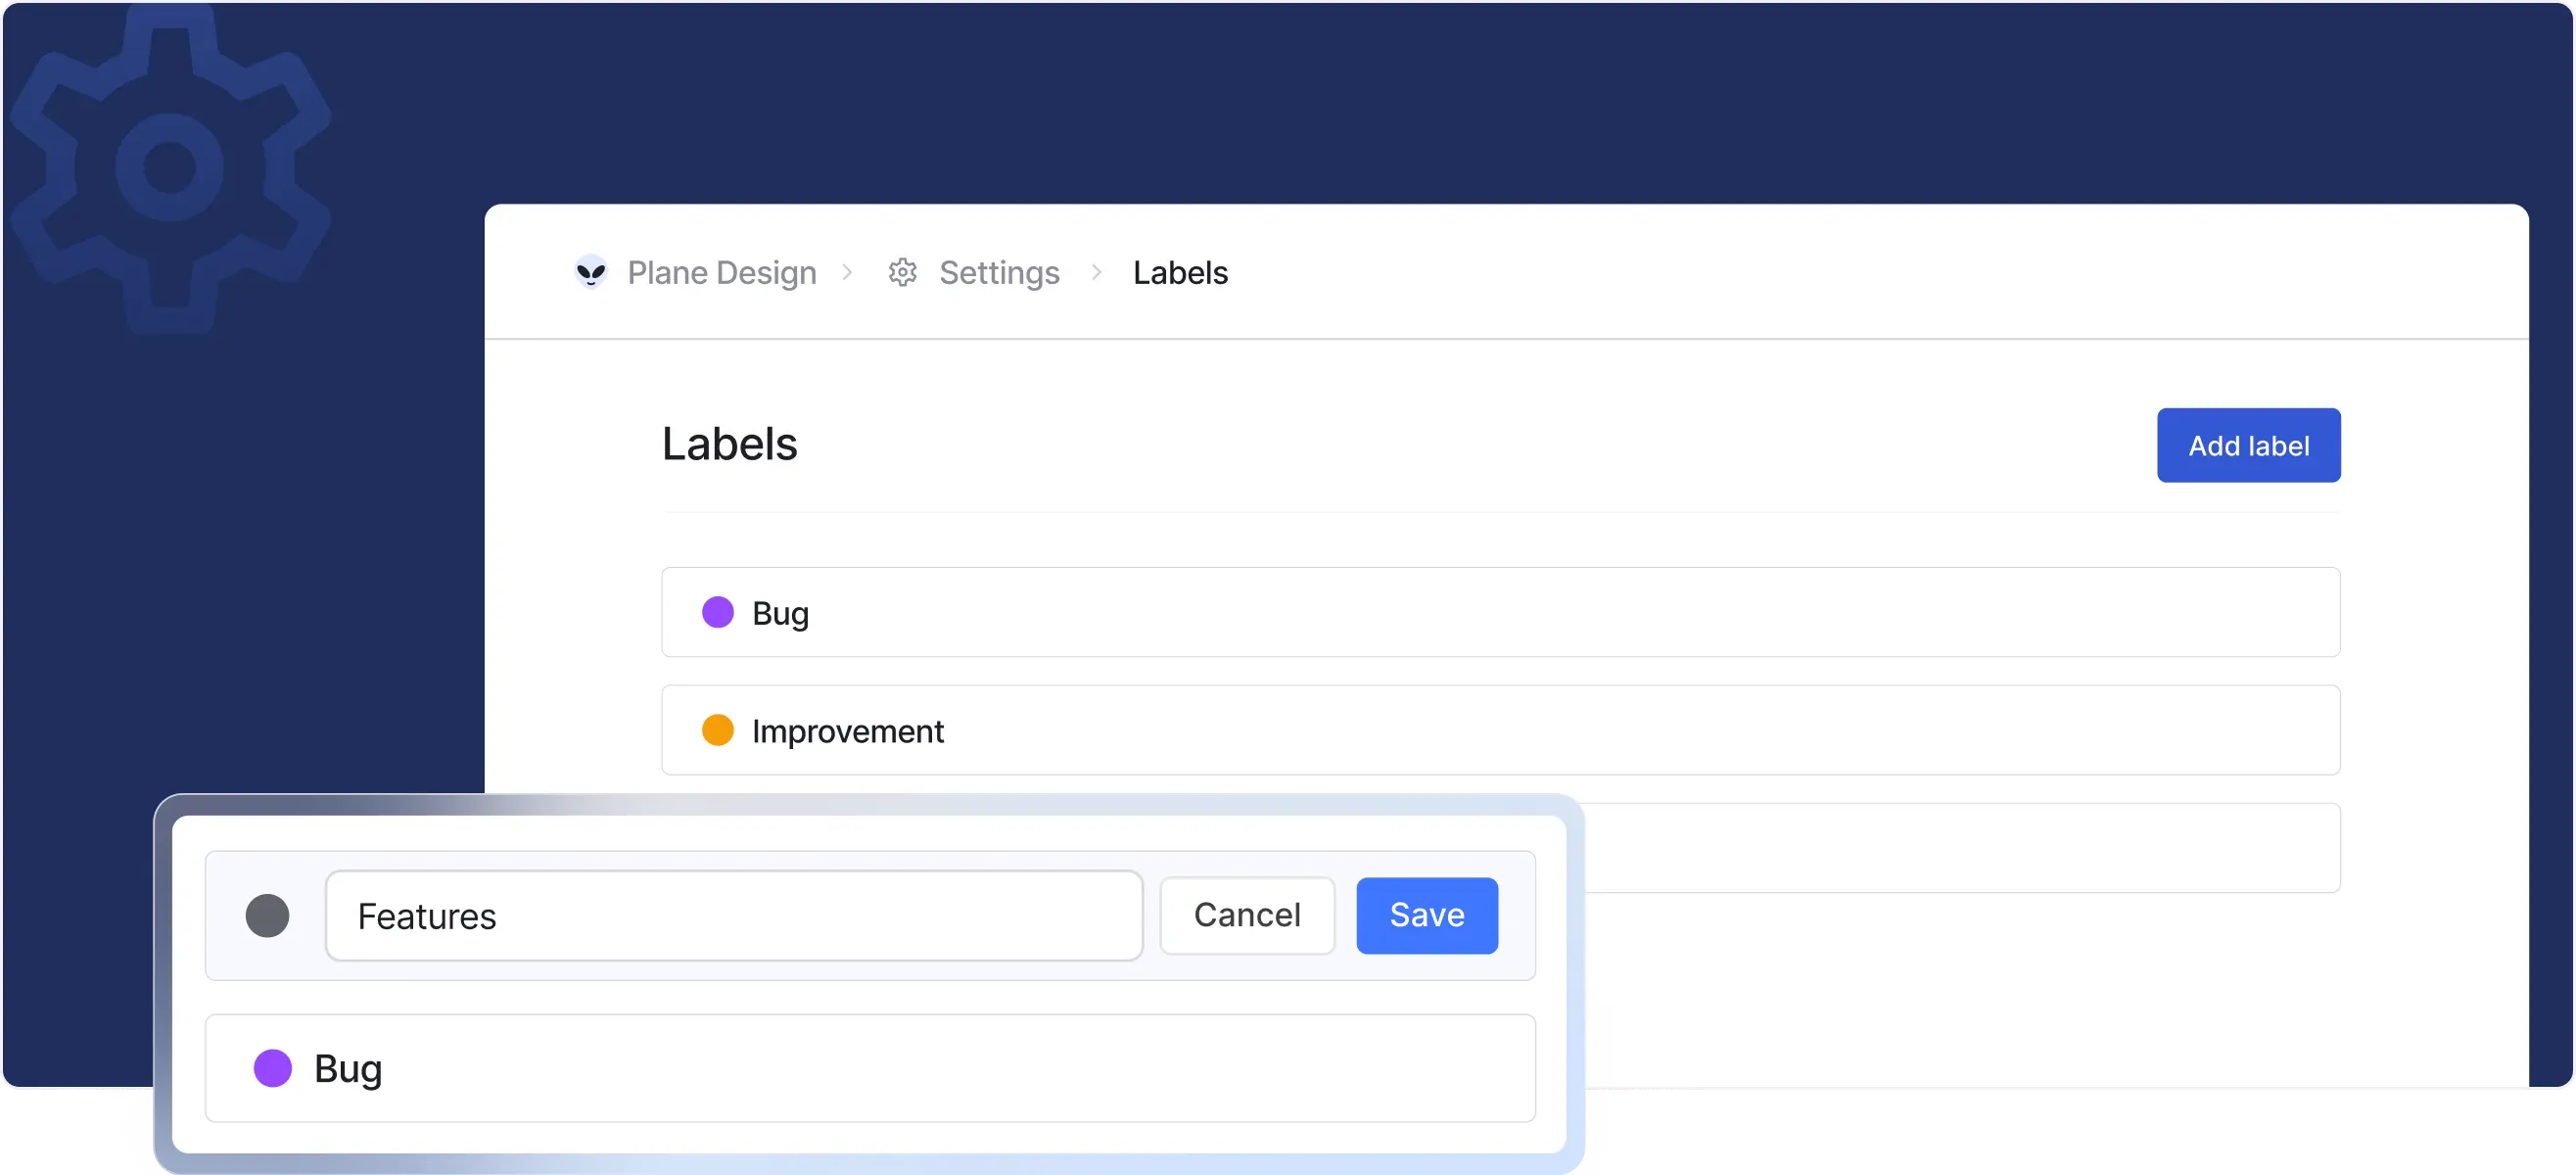Screen dimensions: 2576x1175
Task: Click purple dot beside Bug in main list
Action: tap(717, 612)
